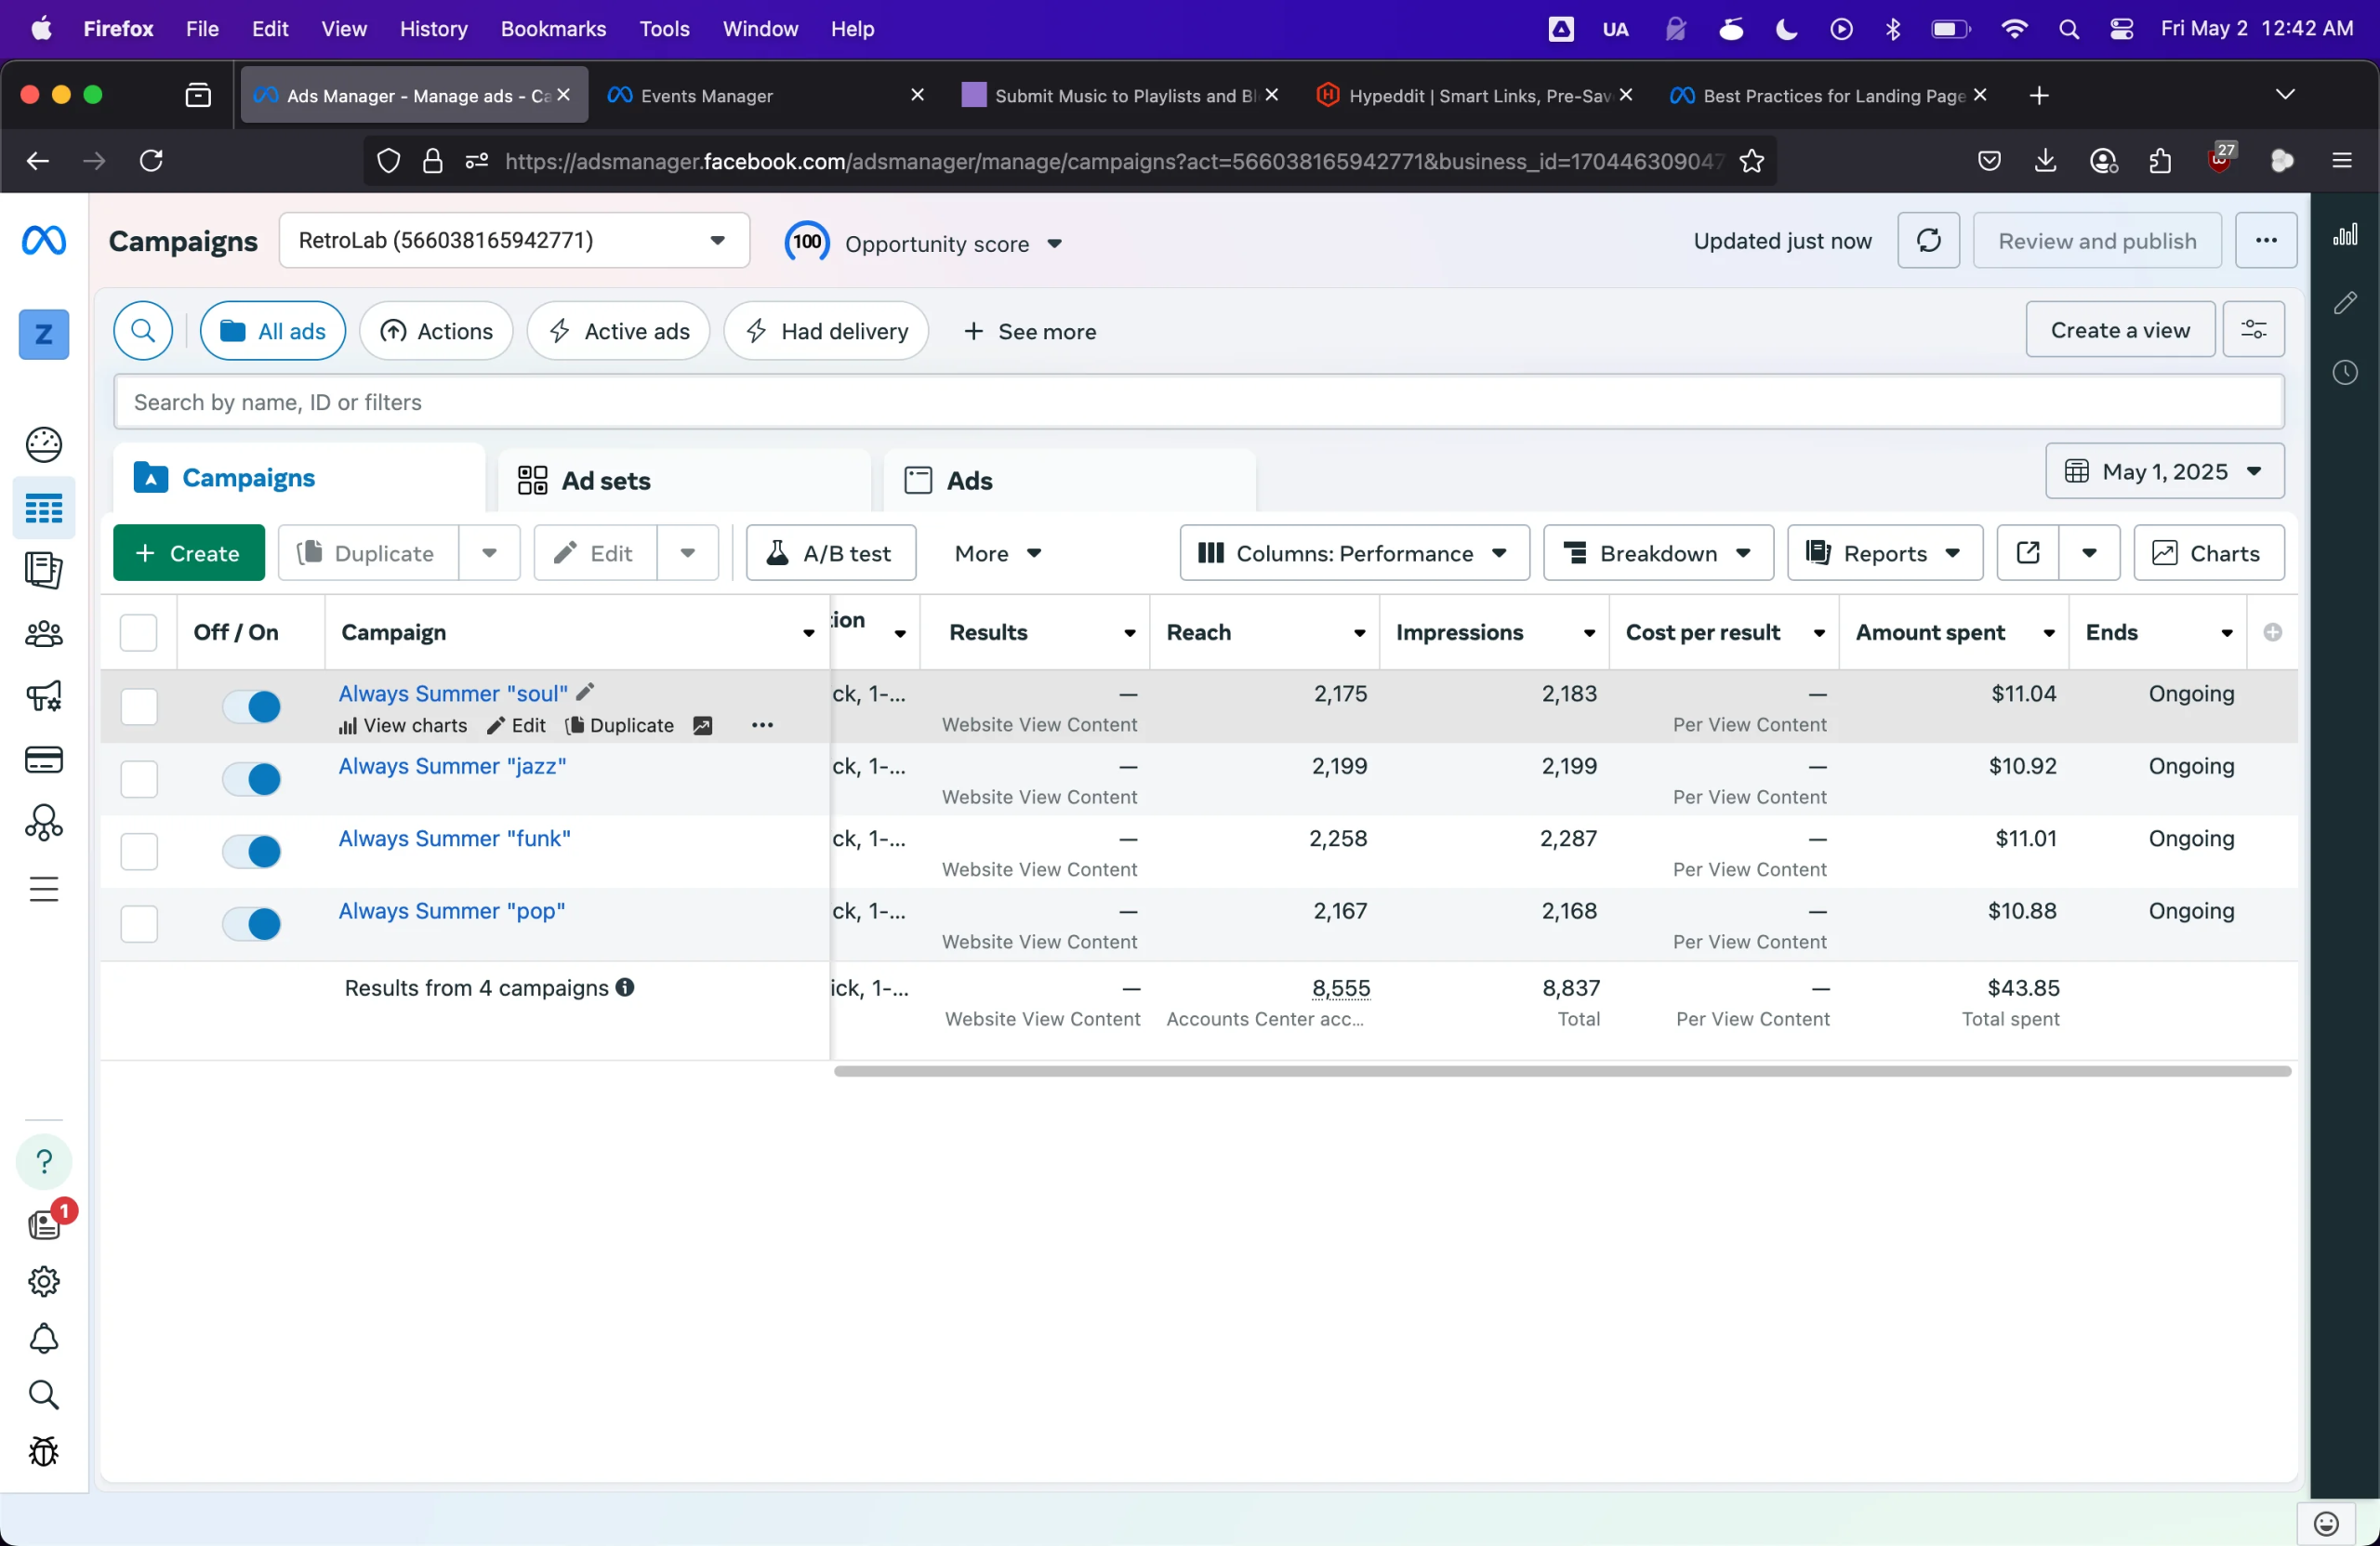
Task: Open the view settings sliders icon
Action: click(2253, 330)
